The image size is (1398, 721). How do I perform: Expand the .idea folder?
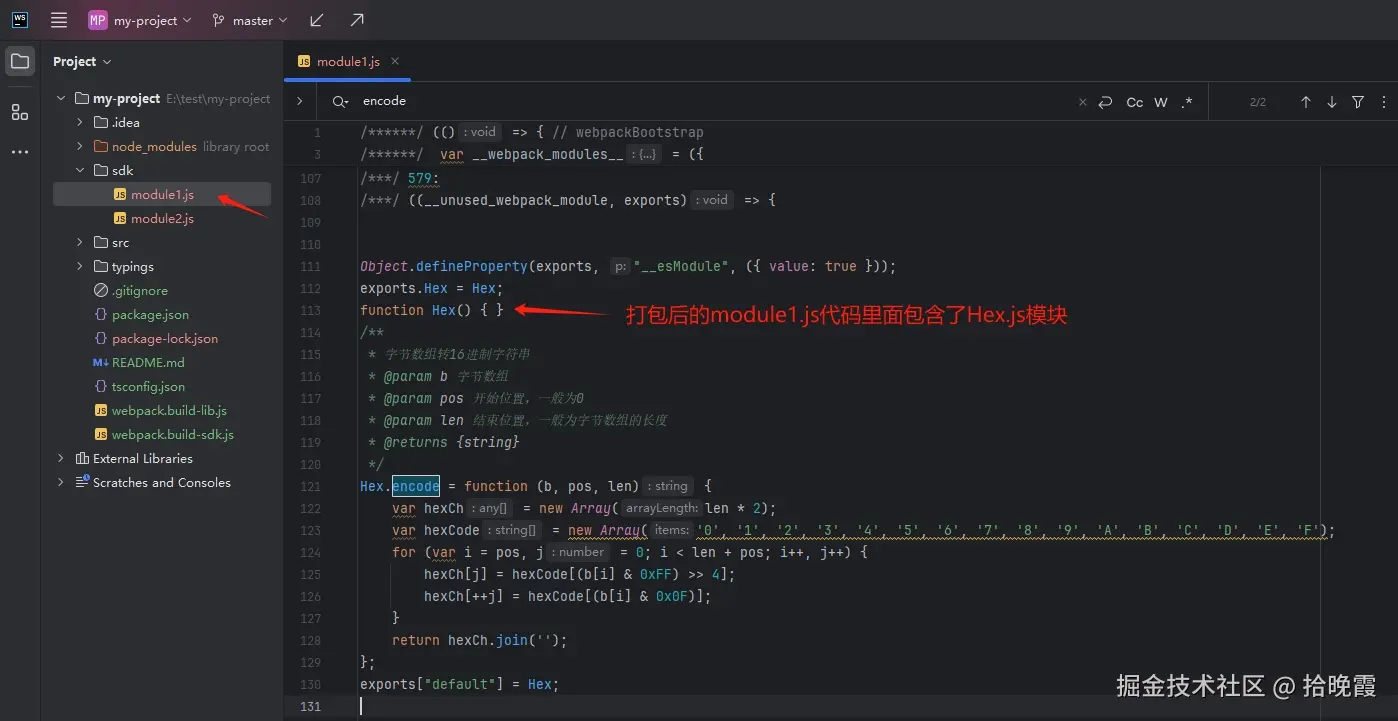pos(80,122)
